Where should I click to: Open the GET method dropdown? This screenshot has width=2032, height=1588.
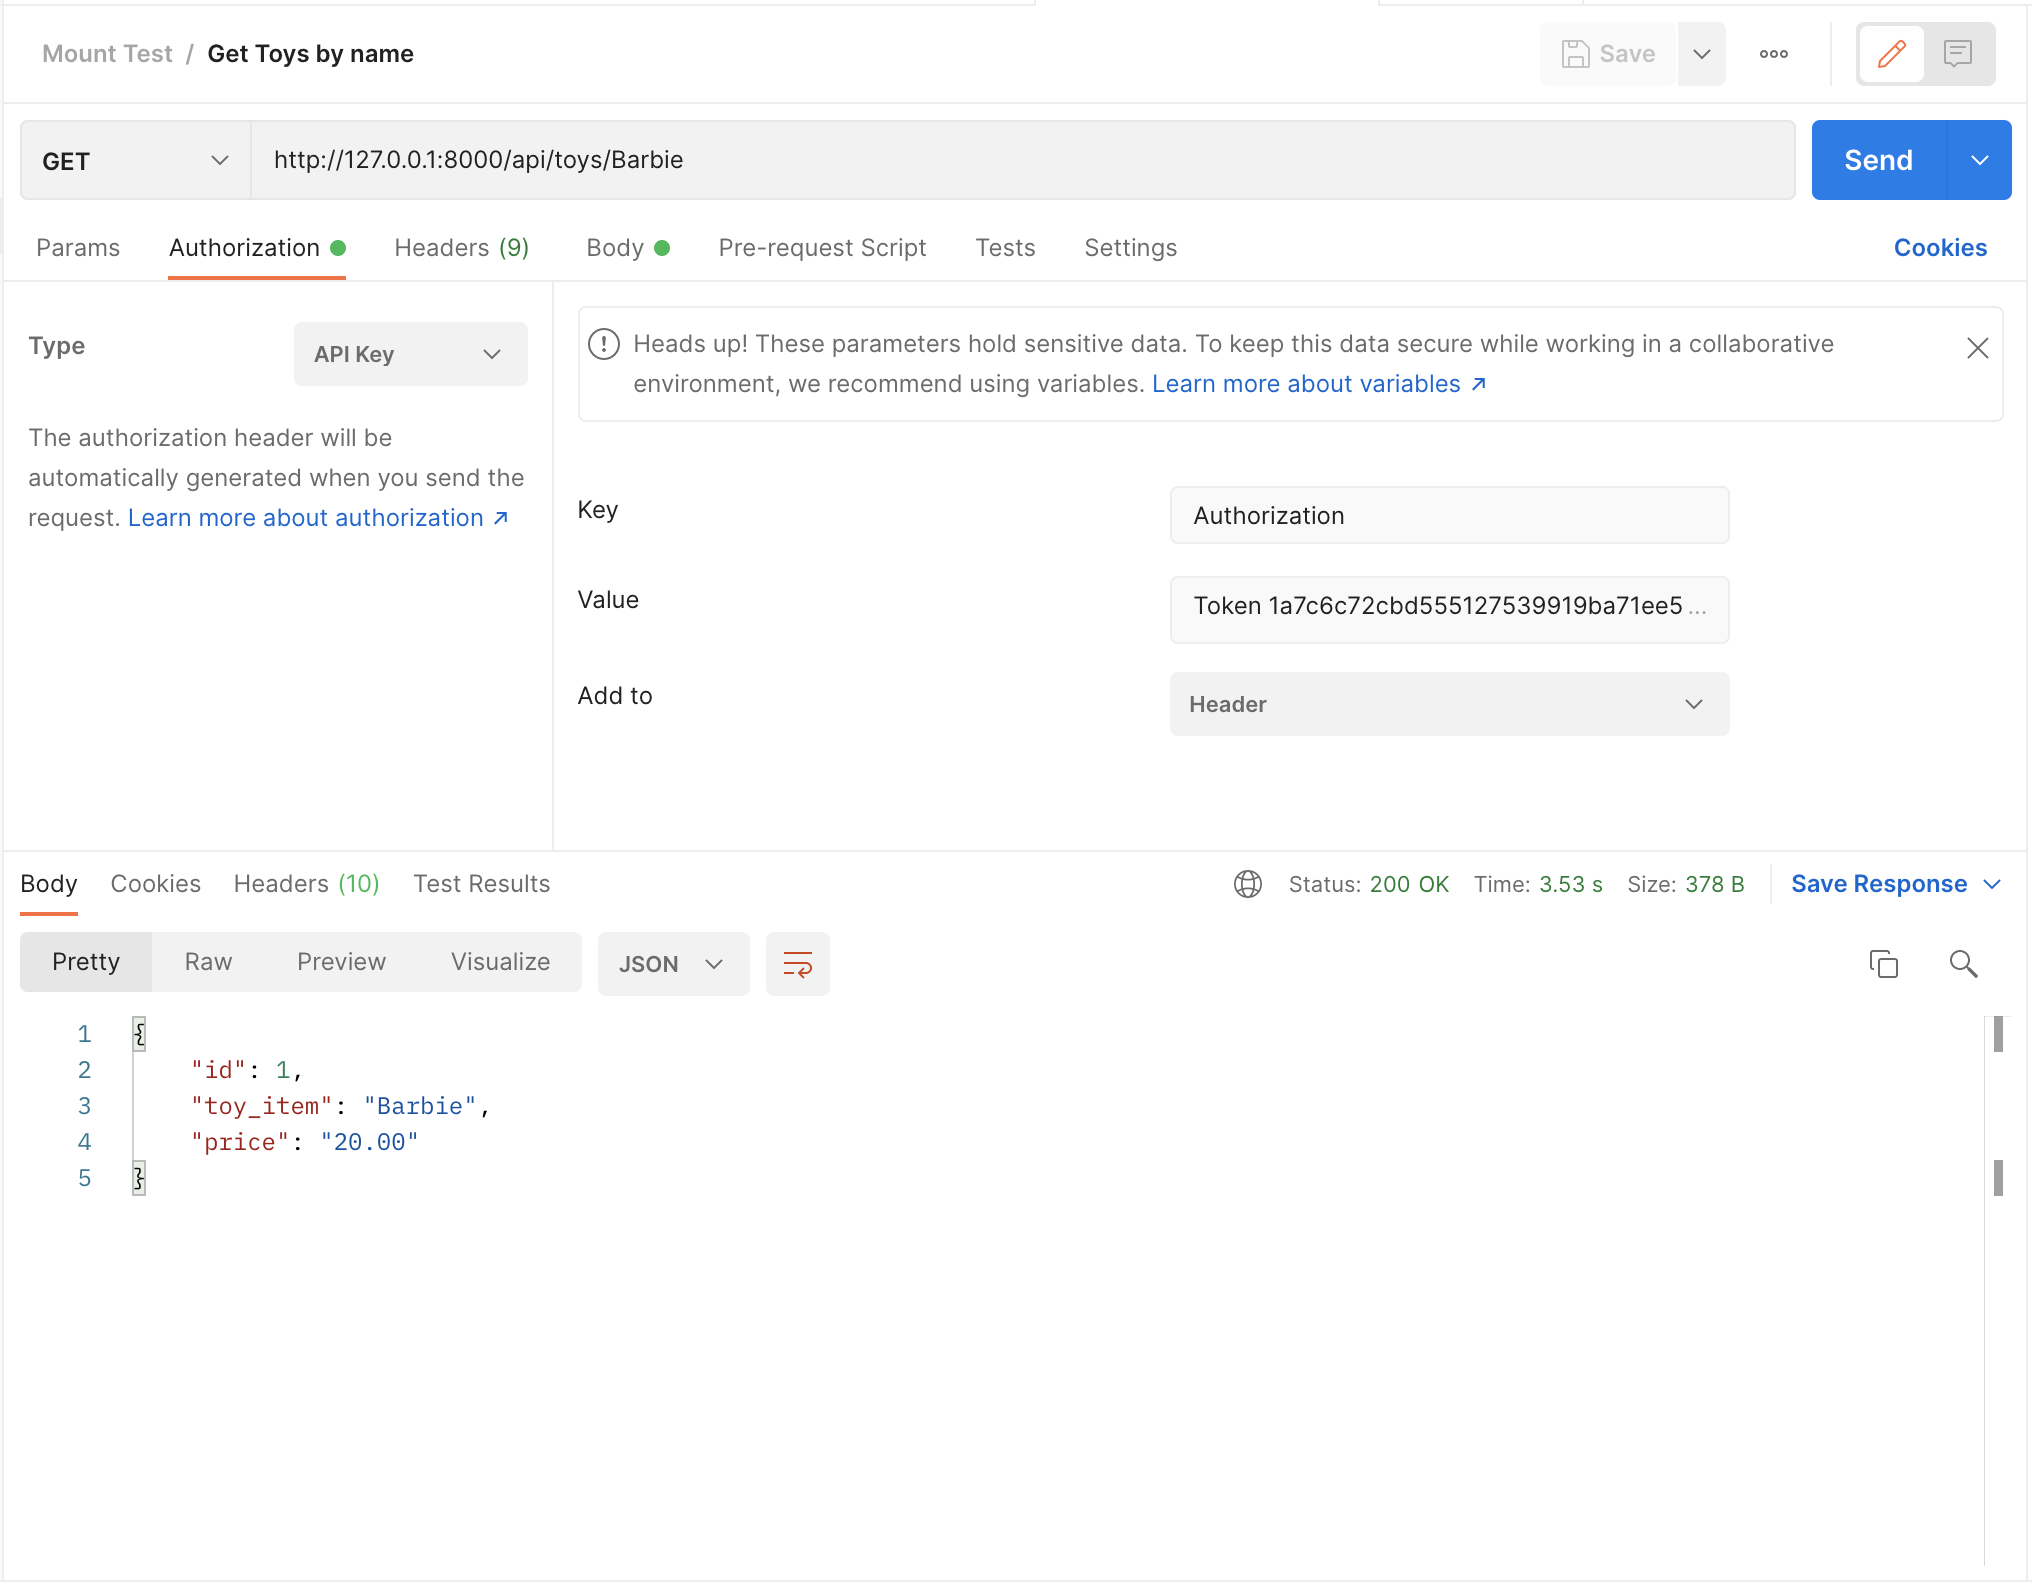135,161
